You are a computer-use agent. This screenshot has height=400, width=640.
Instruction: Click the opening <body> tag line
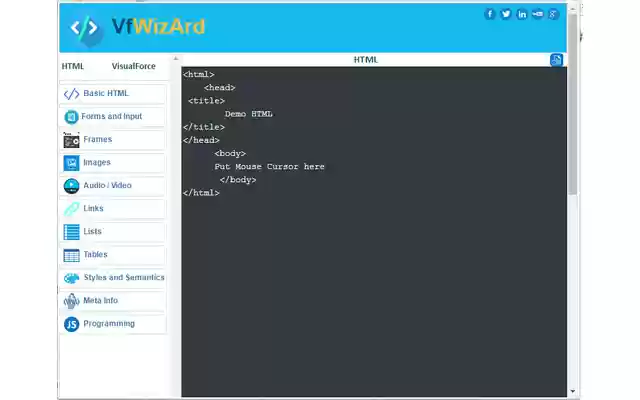point(230,153)
